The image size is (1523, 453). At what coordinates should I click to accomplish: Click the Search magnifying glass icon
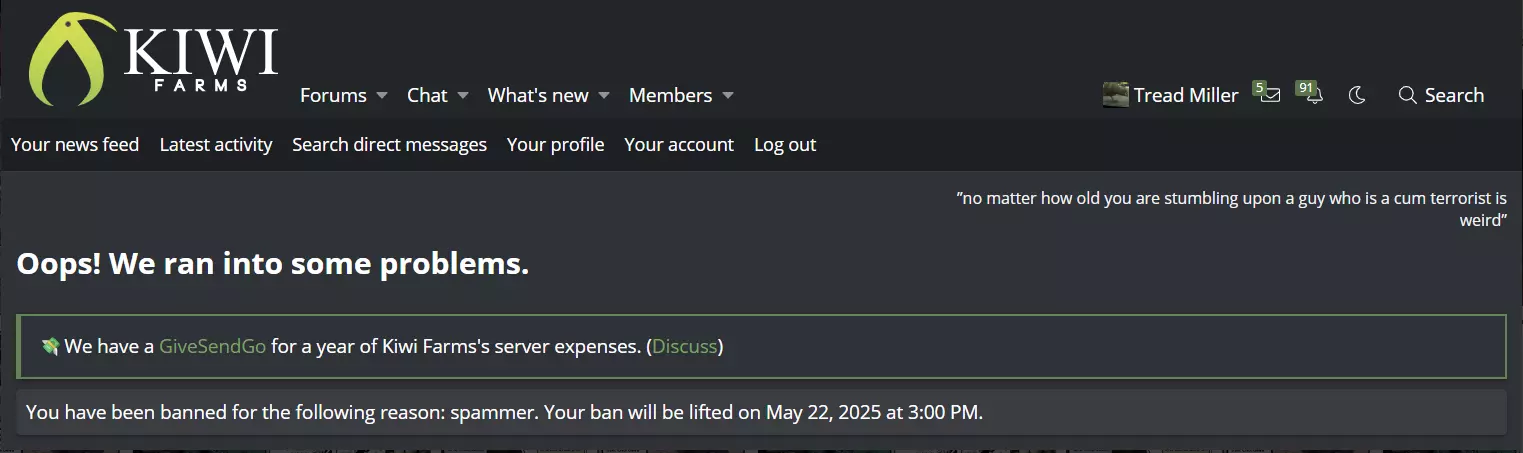[1408, 95]
